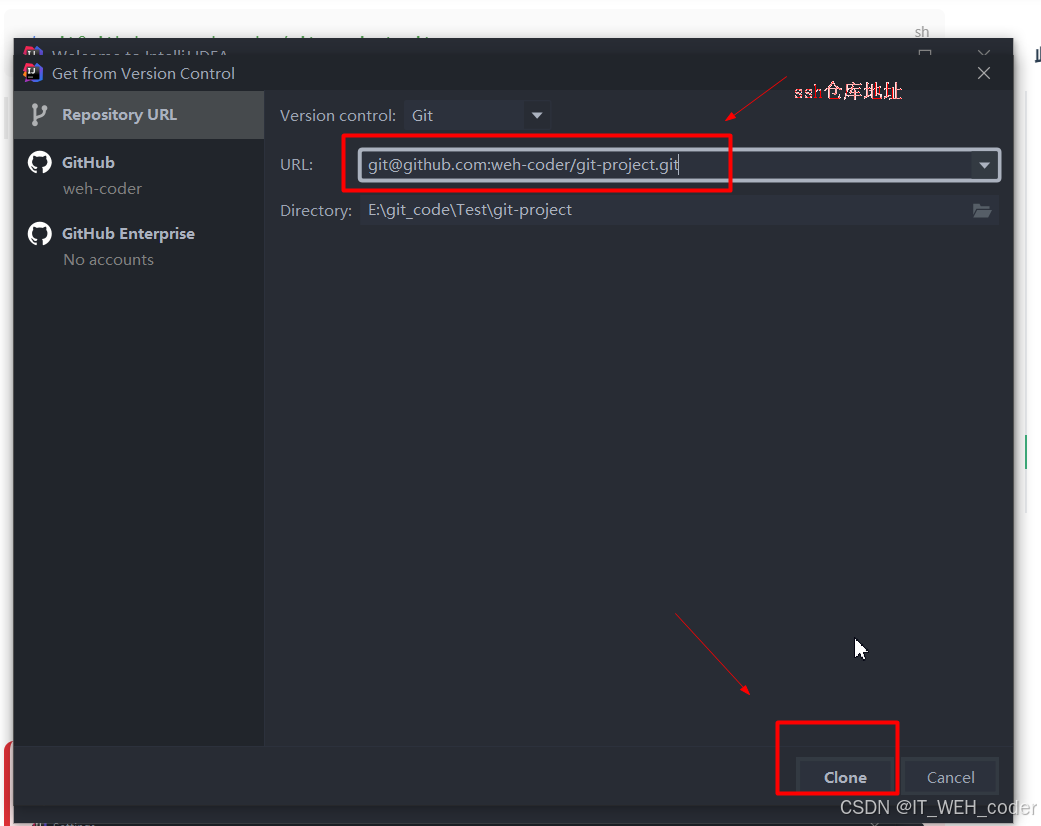Click the No accounts text
This screenshot has height=826, width=1041.
click(108, 260)
